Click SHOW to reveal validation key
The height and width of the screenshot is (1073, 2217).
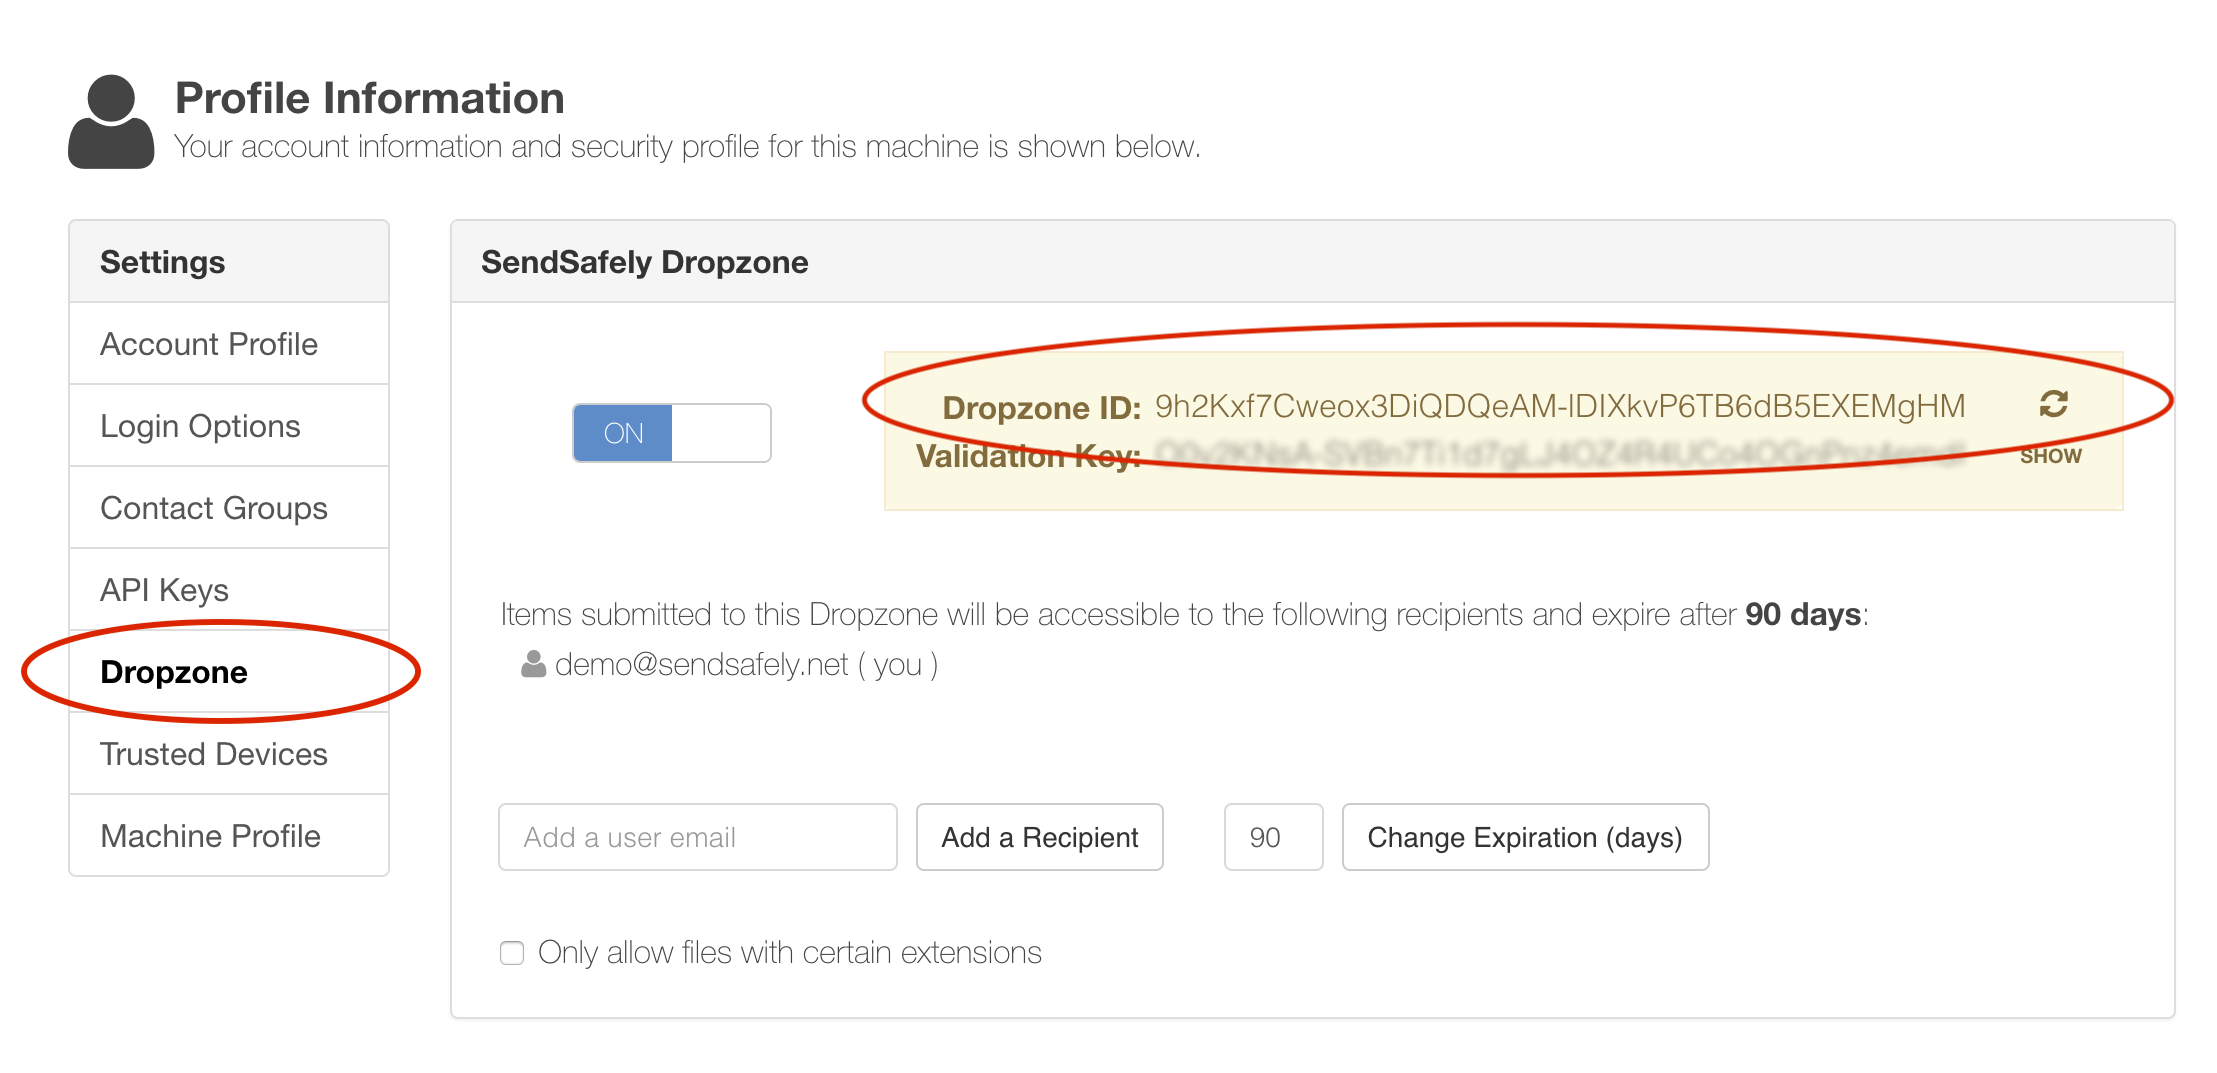tap(2050, 456)
